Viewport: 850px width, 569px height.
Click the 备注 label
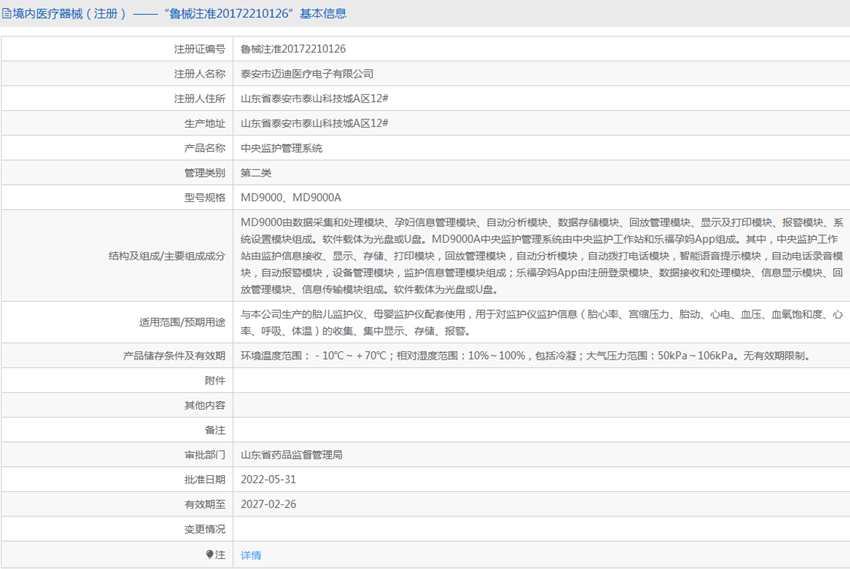(x=215, y=430)
